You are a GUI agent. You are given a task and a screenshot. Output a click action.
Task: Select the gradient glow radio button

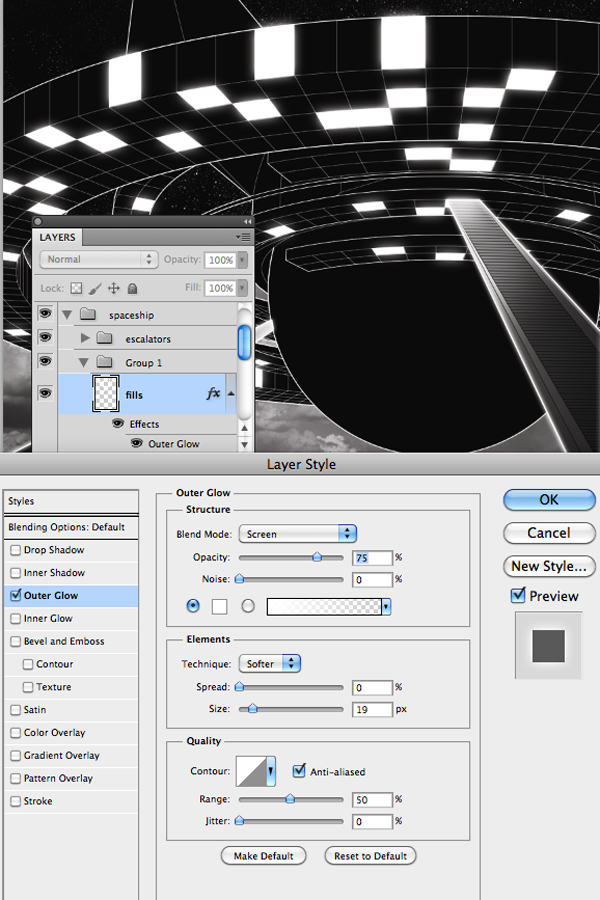[x=248, y=606]
